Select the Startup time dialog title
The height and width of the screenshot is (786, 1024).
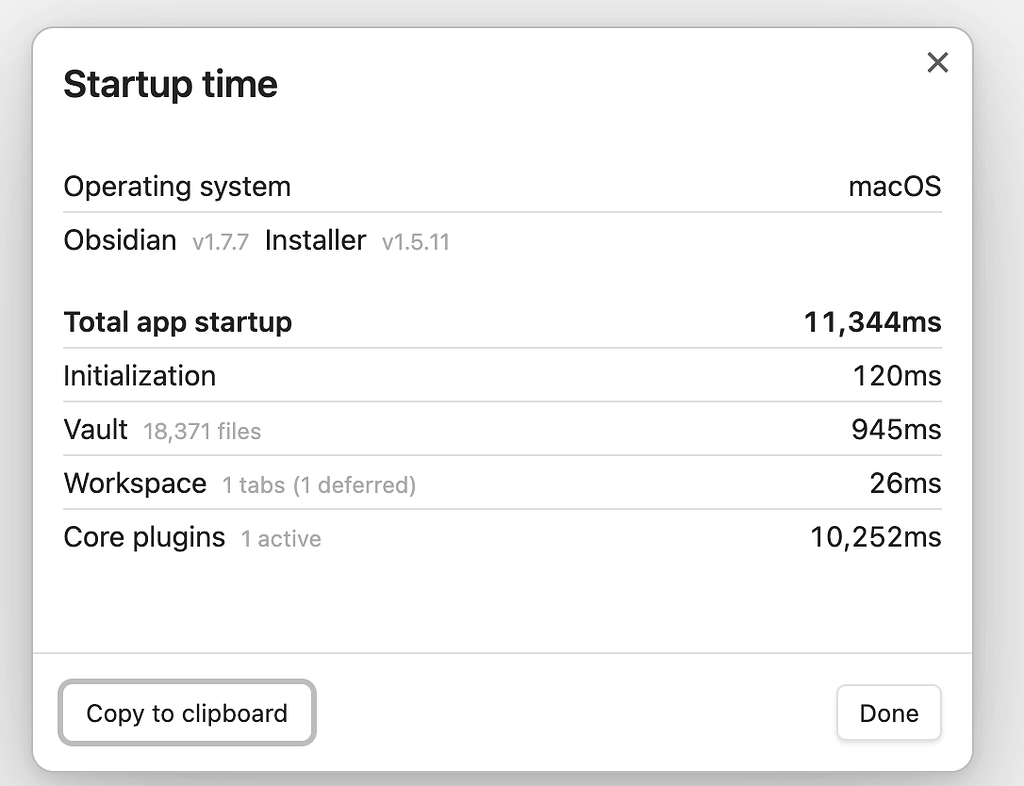point(170,84)
